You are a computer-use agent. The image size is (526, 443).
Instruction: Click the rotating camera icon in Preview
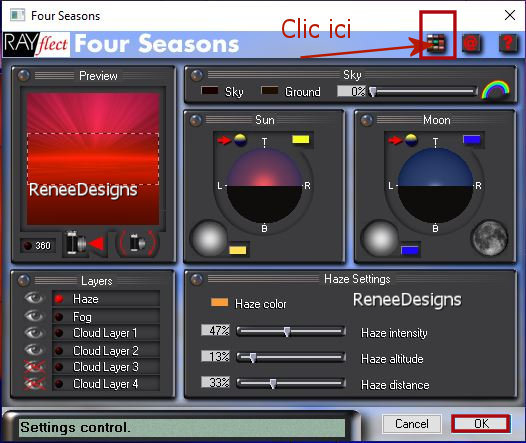pos(138,243)
